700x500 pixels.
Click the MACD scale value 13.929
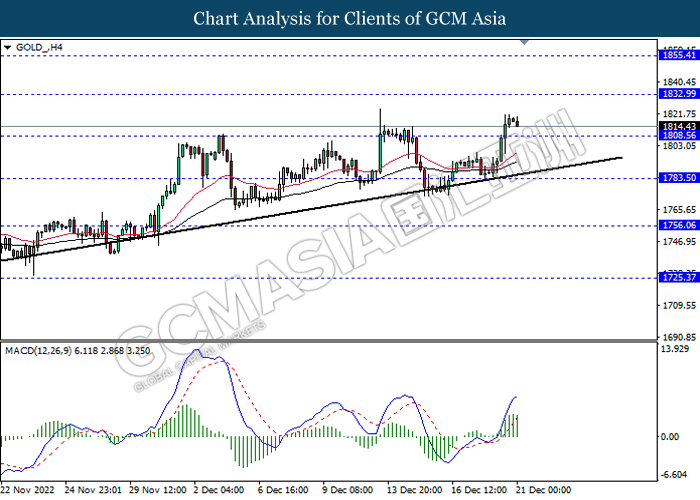click(x=675, y=349)
